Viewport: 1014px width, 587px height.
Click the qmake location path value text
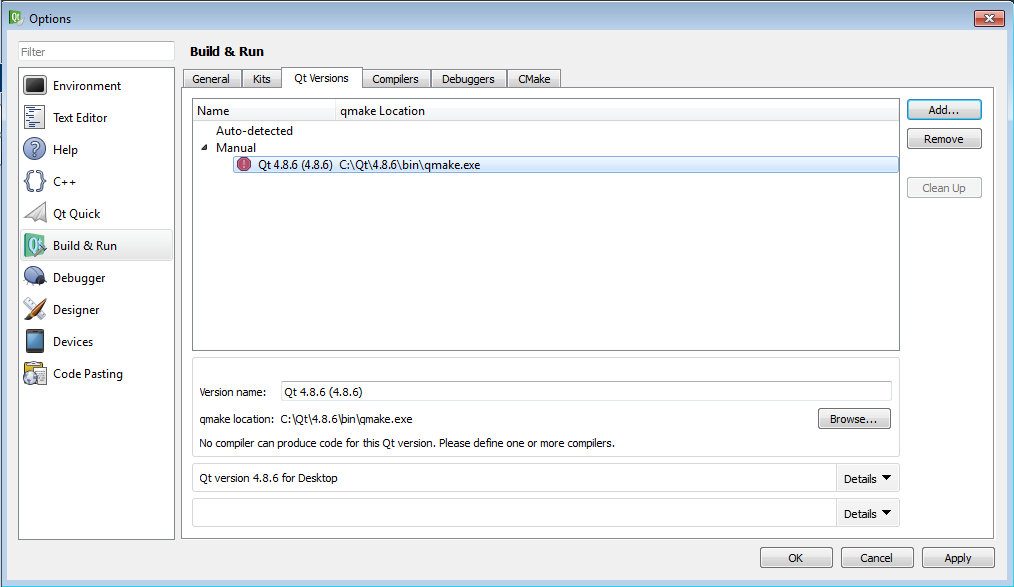347,419
